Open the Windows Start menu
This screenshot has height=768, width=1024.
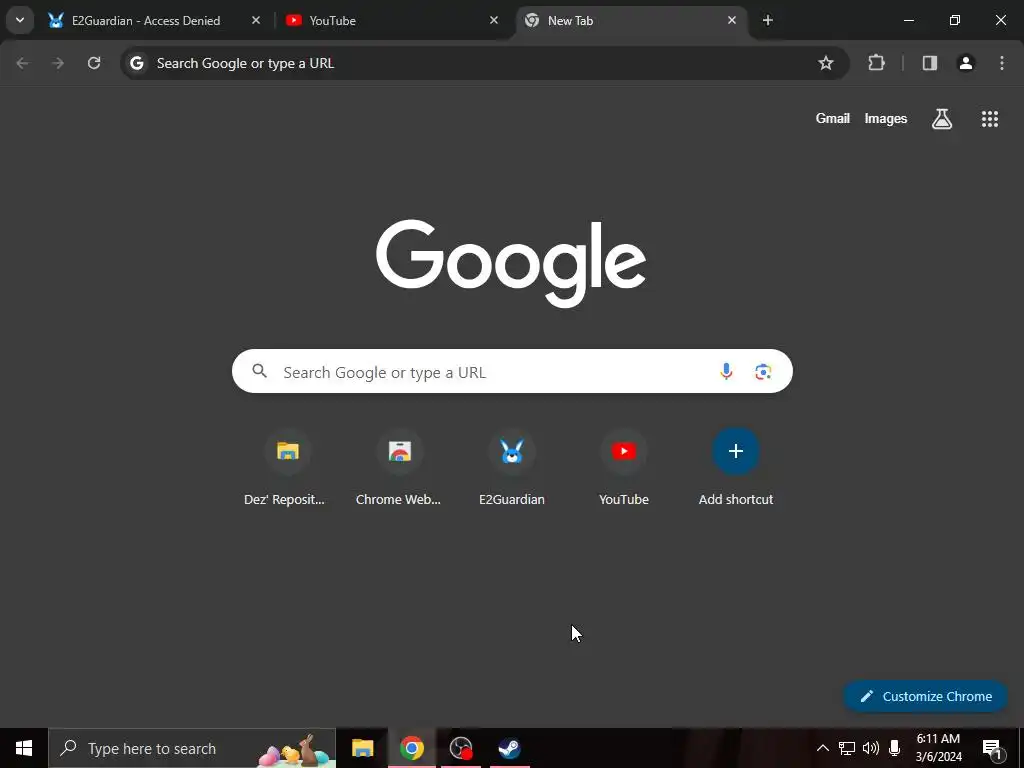24,748
